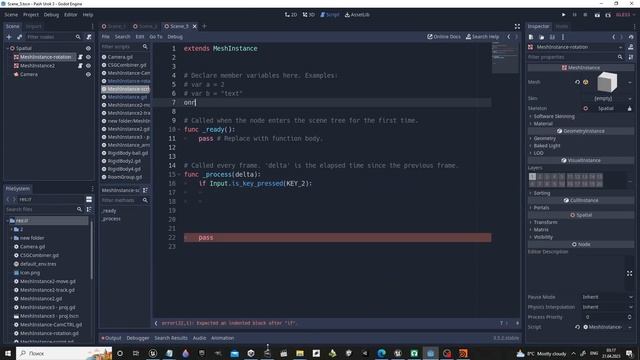Open script editor File menu
This screenshot has width=640, height=360.
[x=105, y=37]
